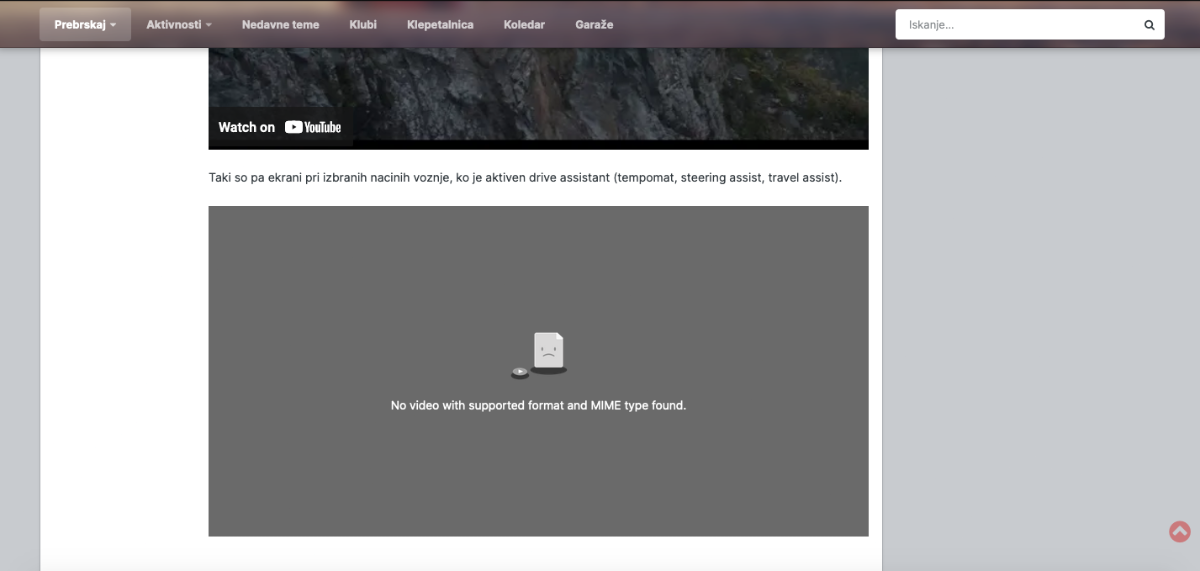Open the Koledar page
Image resolution: width=1200 pixels, height=571 pixels.
(x=524, y=24)
